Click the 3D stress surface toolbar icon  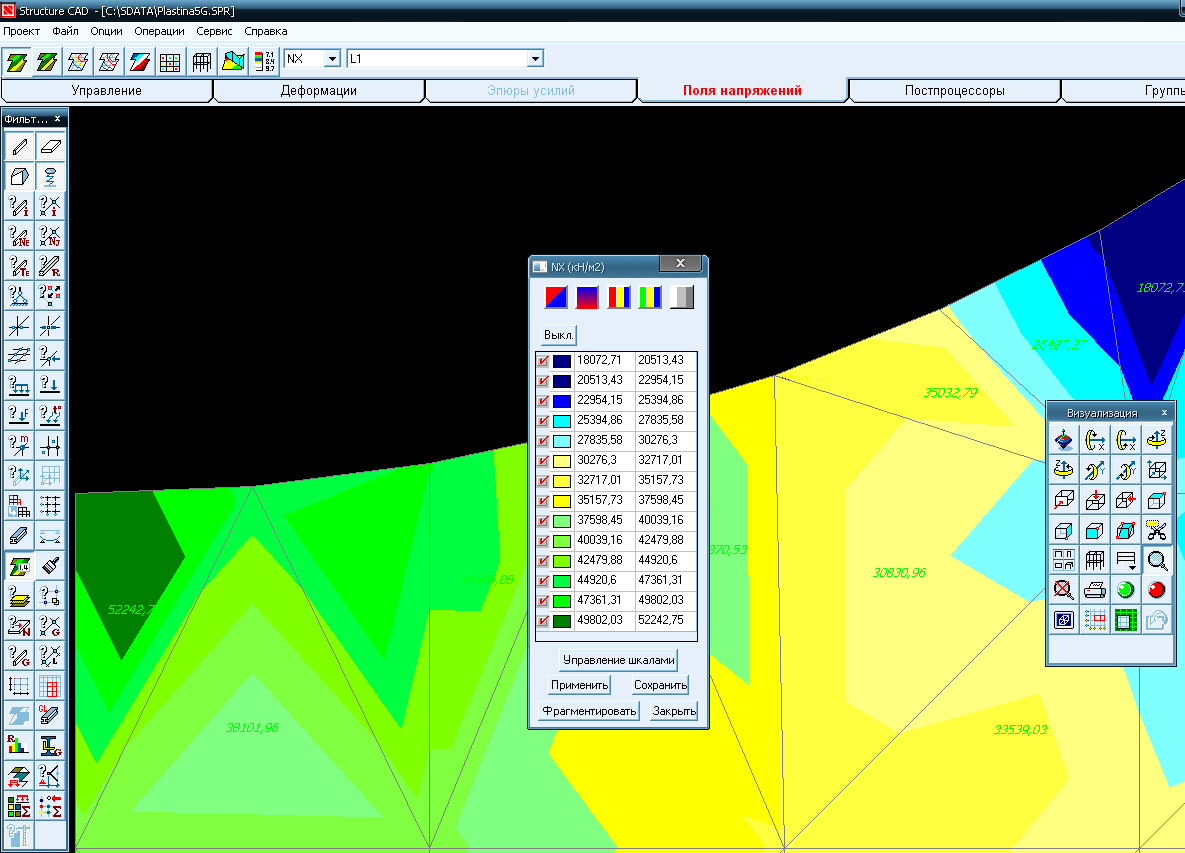[x=233, y=61]
